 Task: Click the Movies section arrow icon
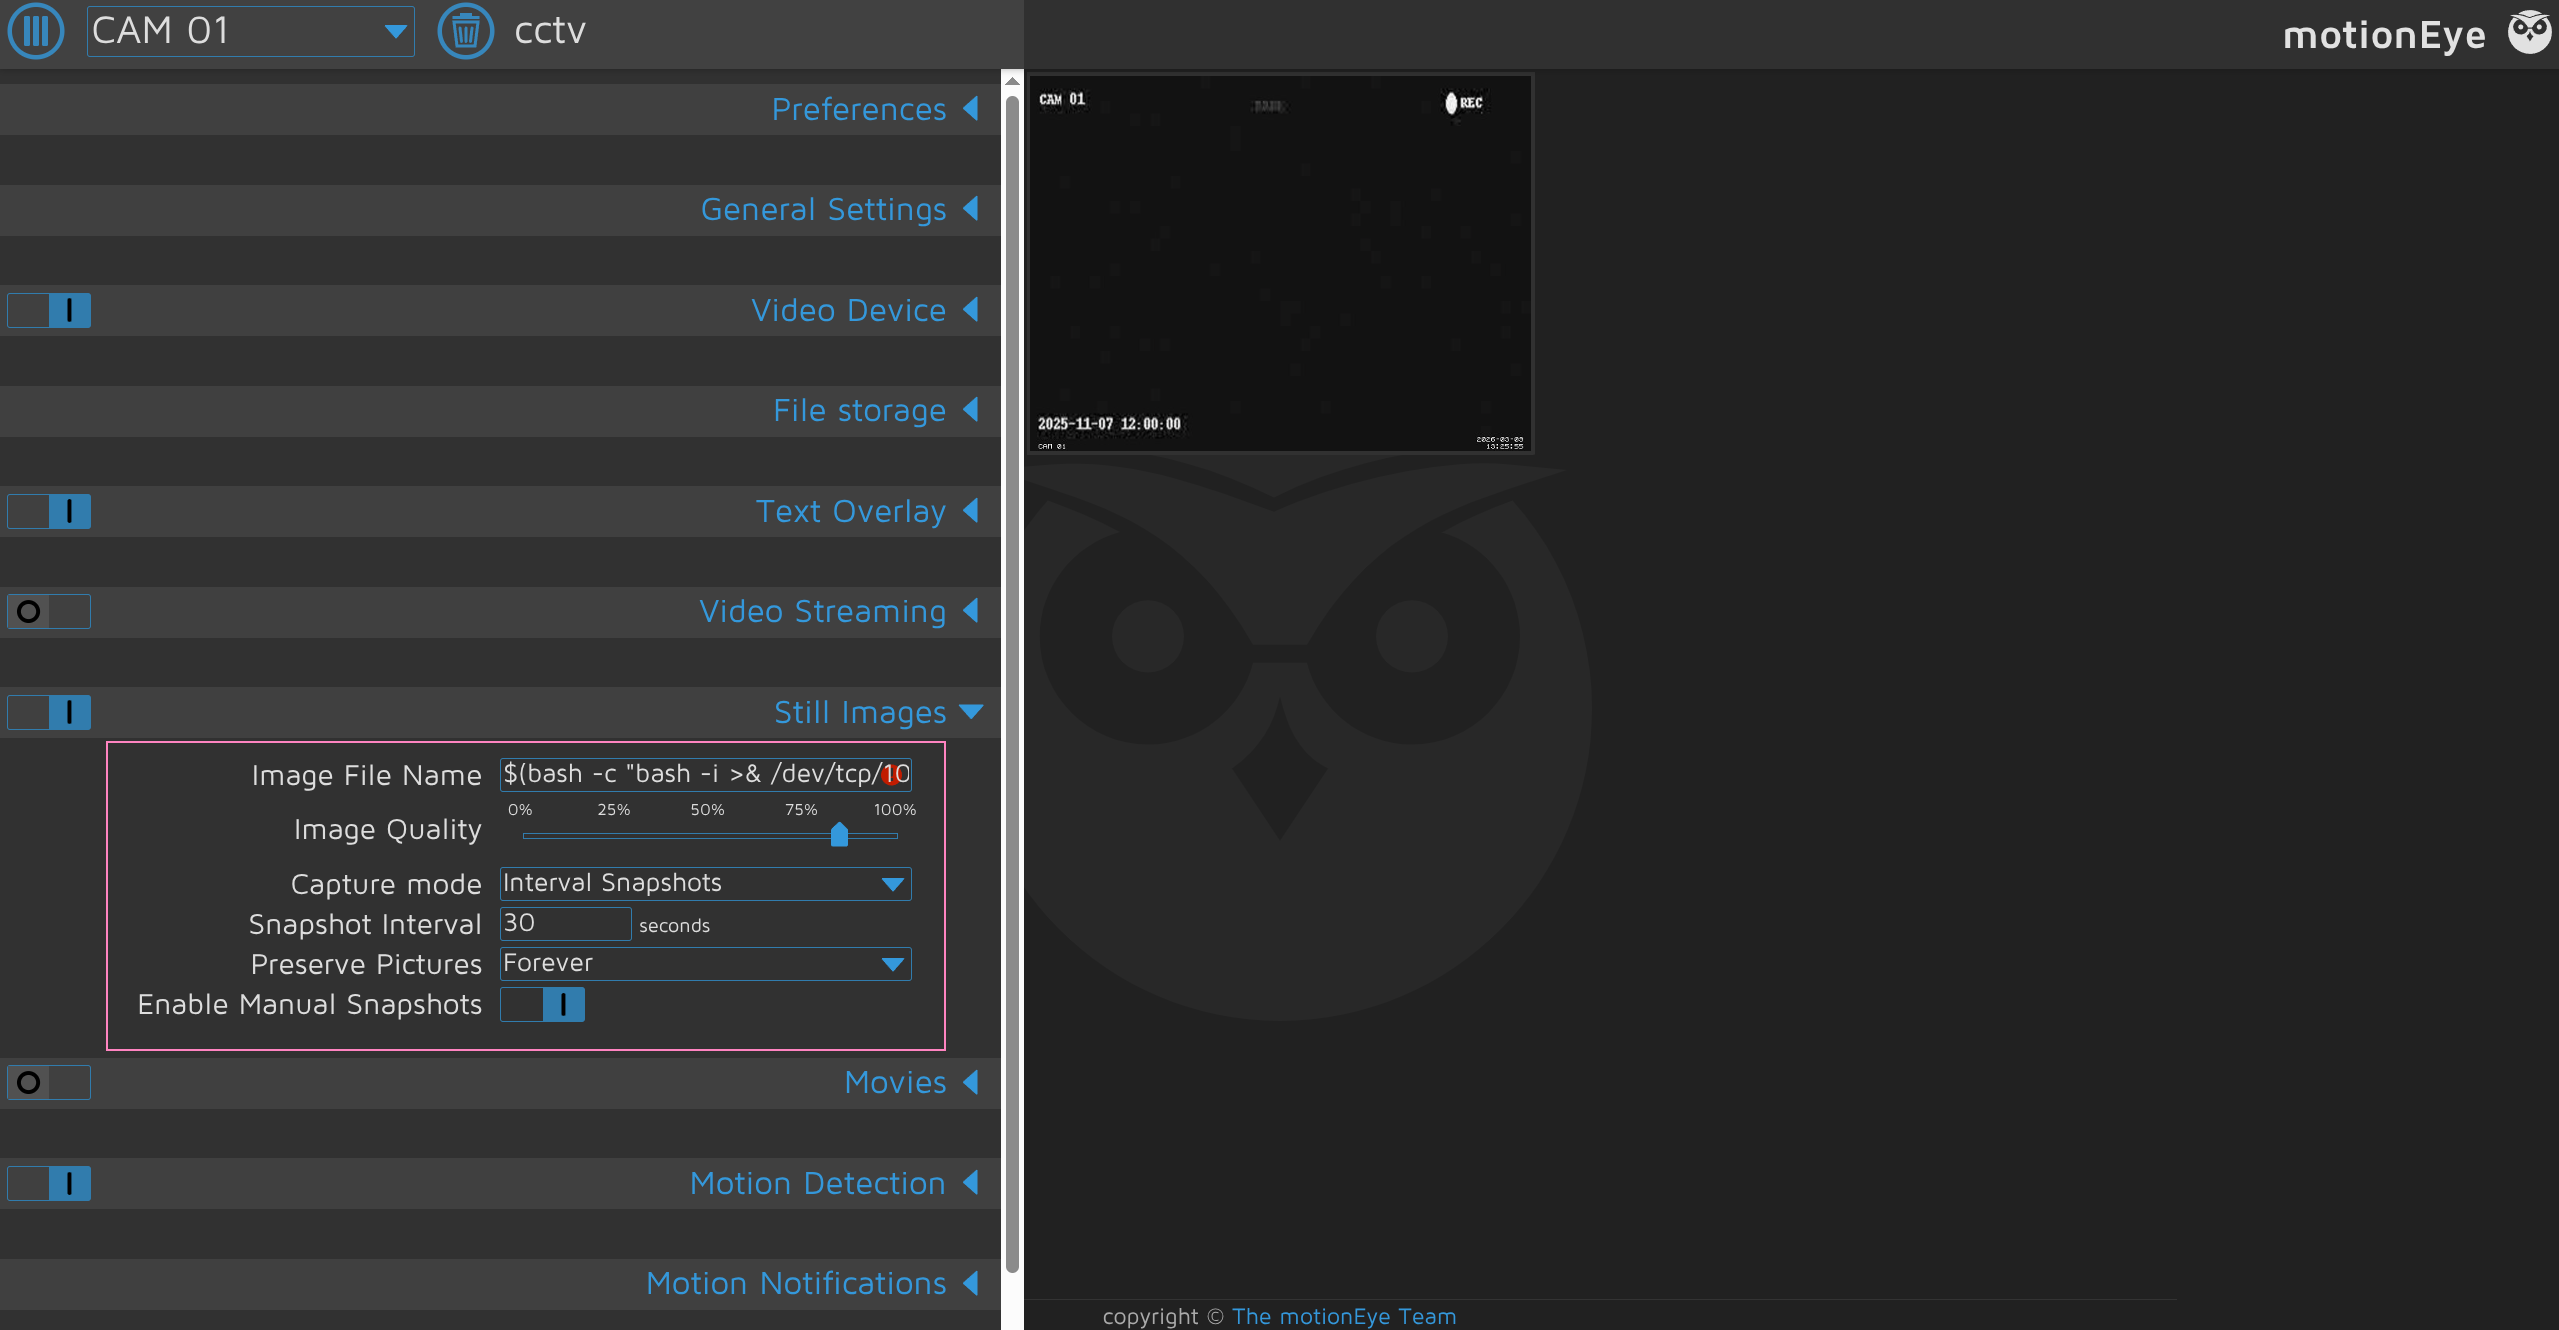coord(970,1082)
